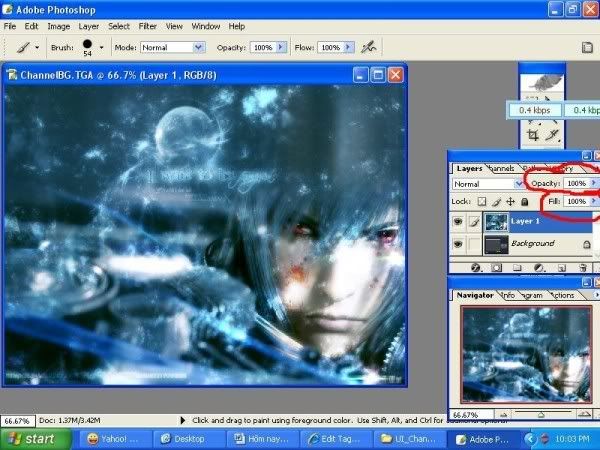Toggle lock all padlock icon
Image resolution: width=600 pixels, height=450 pixels.
pos(525,202)
